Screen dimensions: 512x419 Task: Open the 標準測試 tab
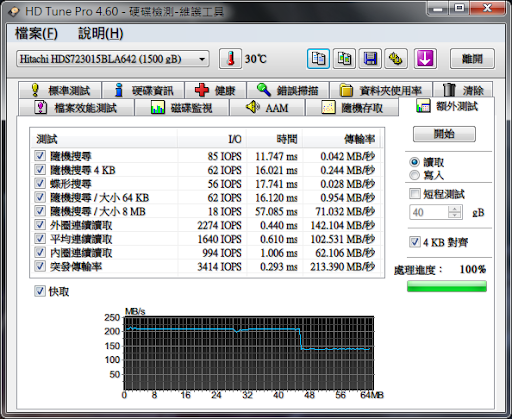pyautogui.click(x=60, y=90)
